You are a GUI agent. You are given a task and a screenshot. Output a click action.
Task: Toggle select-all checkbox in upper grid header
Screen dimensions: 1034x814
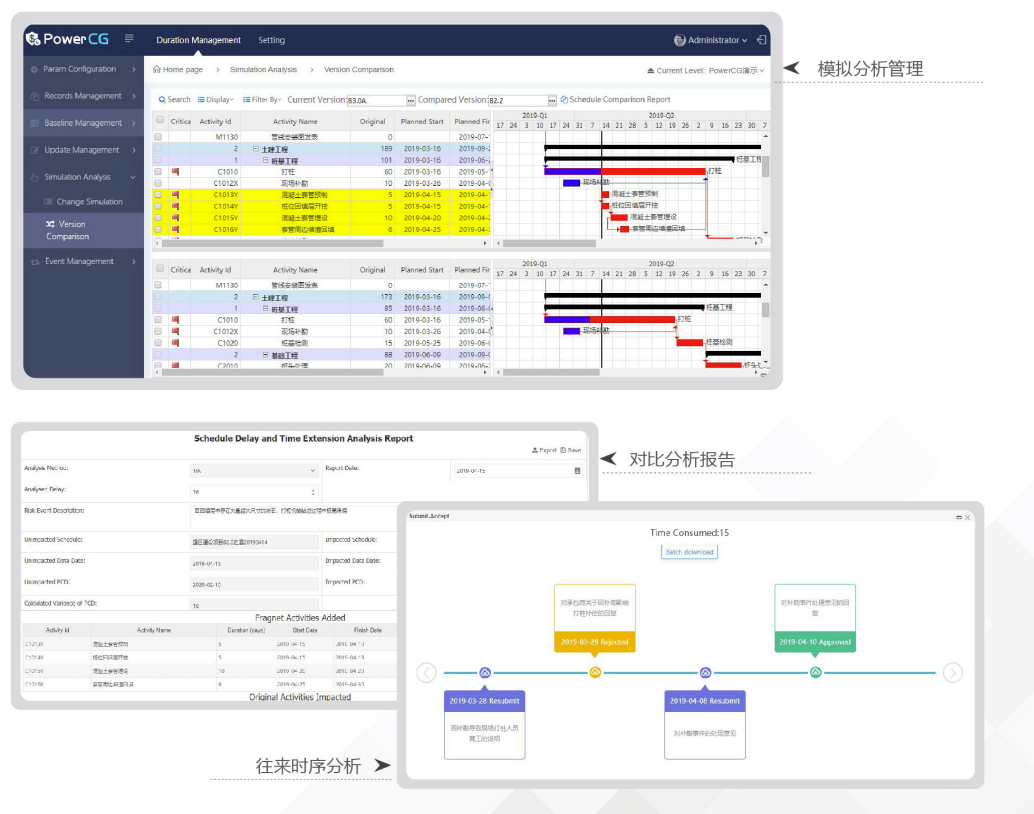(x=160, y=120)
